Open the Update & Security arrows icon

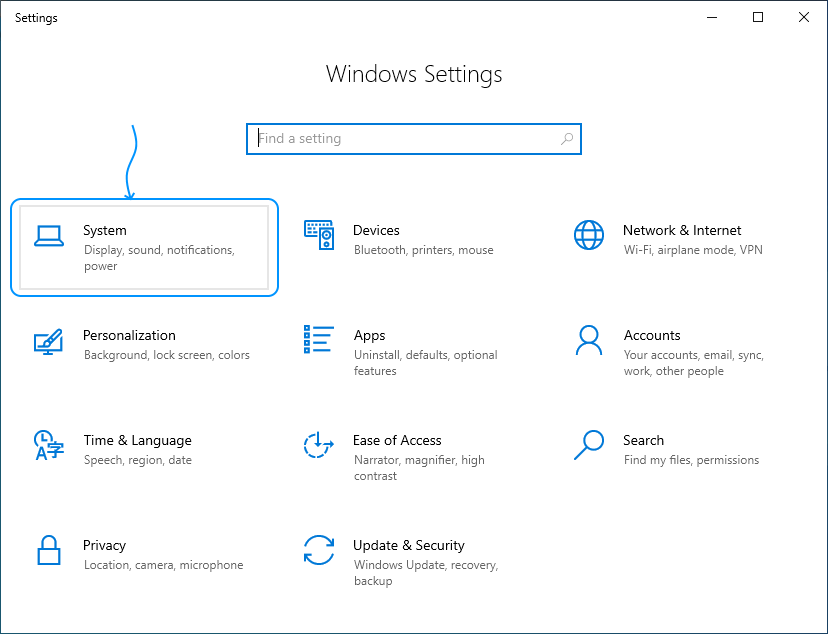click(319, 550)
